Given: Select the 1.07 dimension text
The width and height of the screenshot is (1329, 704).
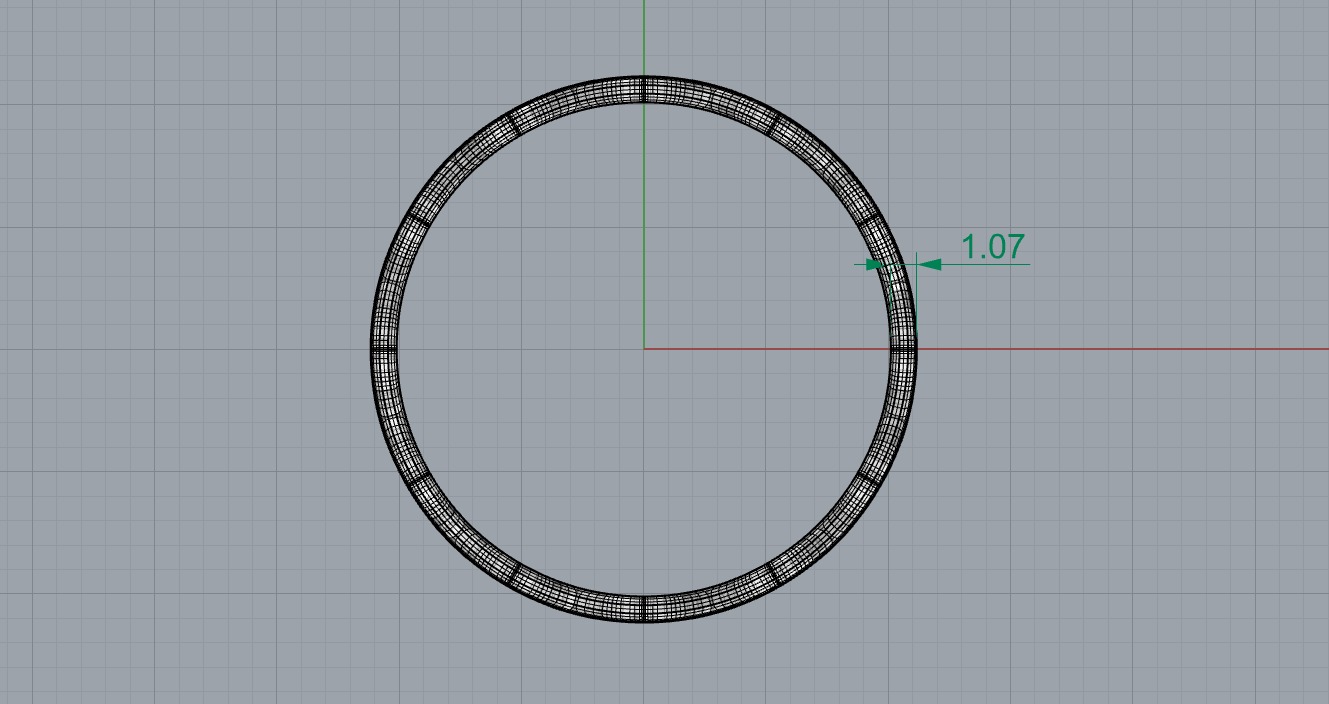Looking at the screenshot, I should point(993,247).
